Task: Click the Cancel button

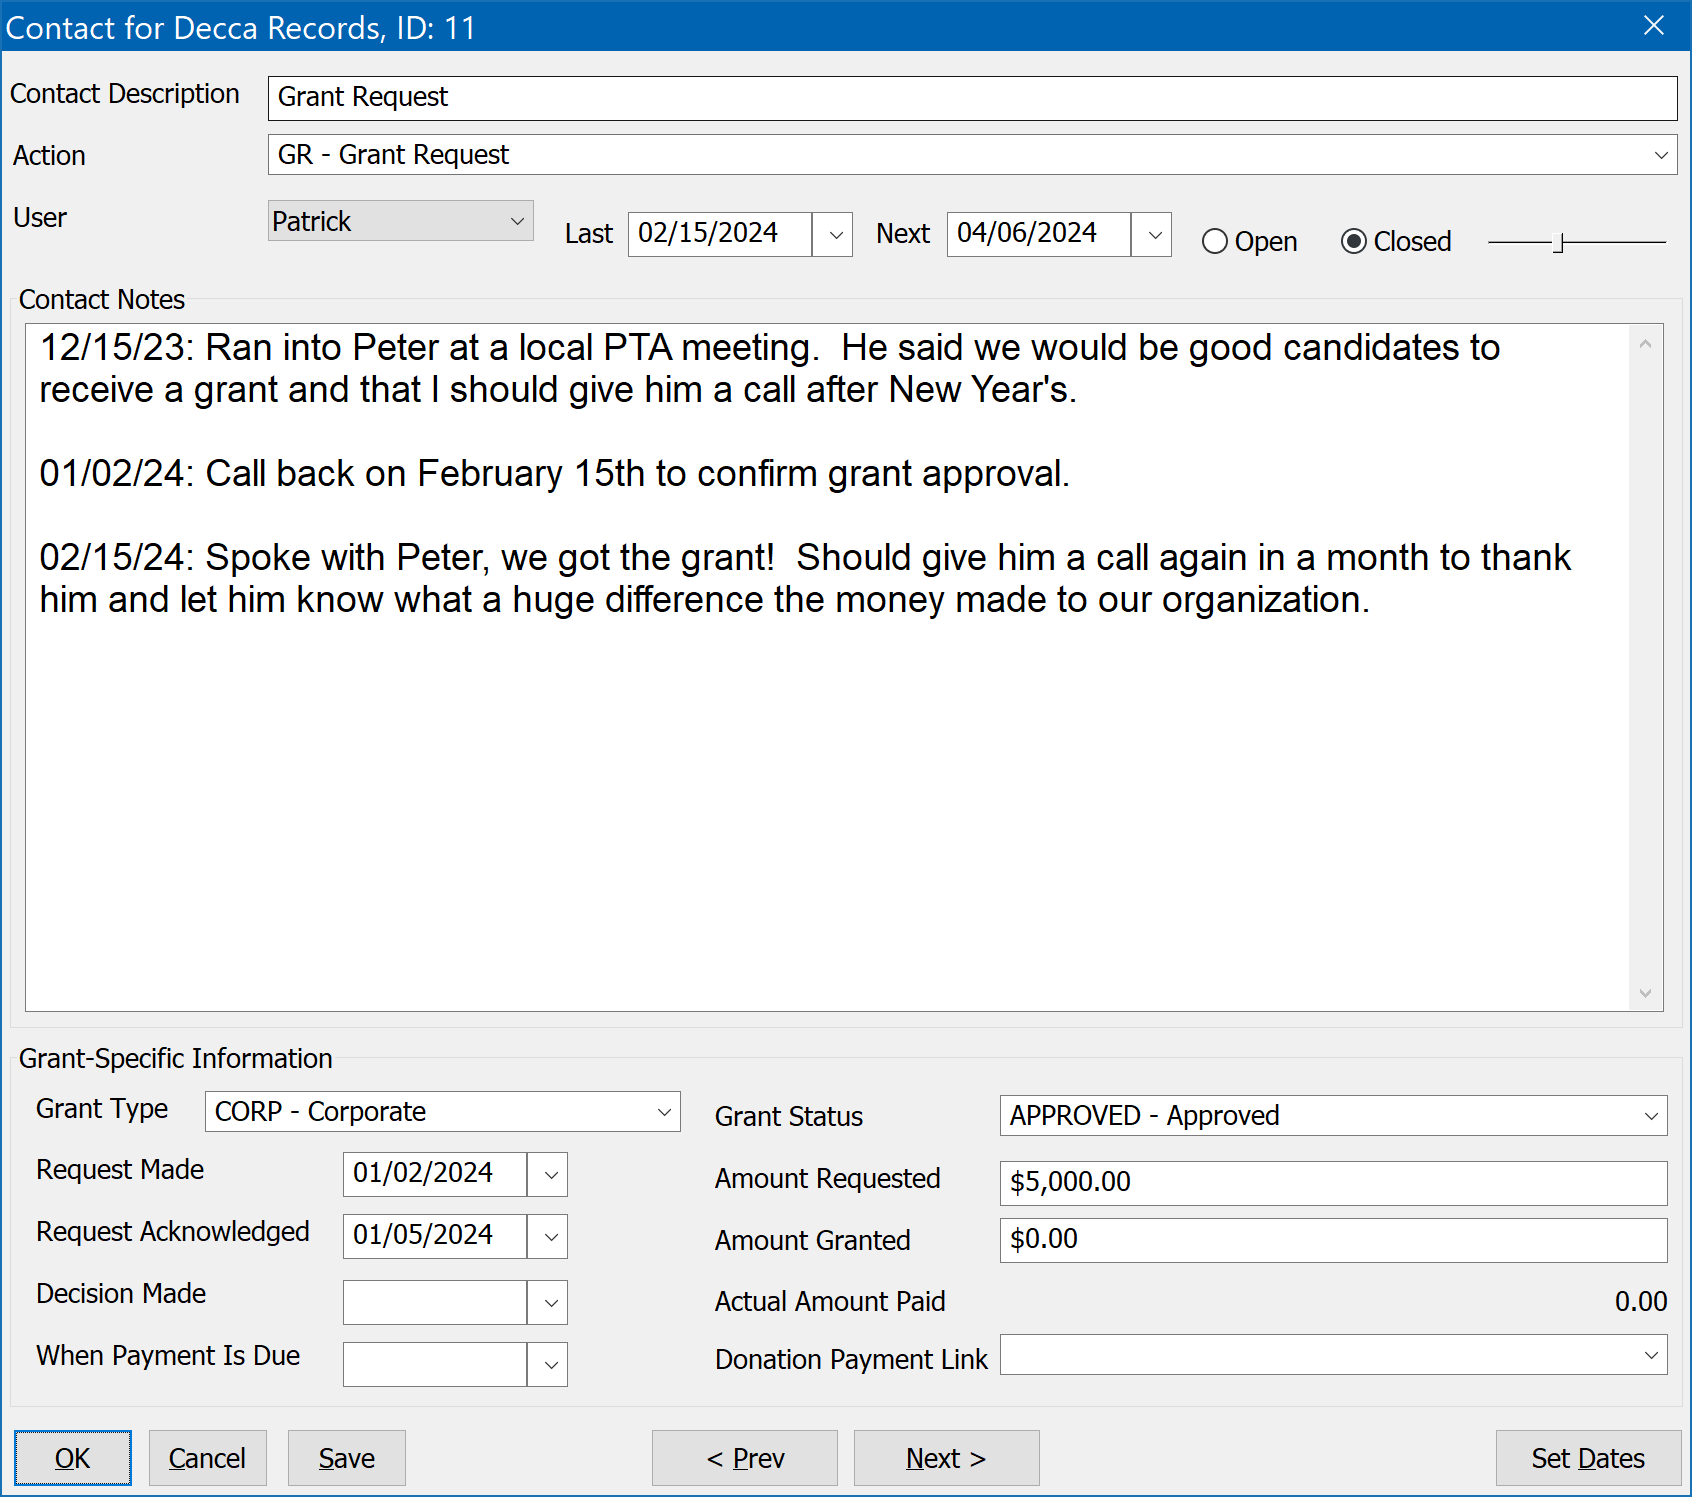Action: click(x=208, y=1458)
